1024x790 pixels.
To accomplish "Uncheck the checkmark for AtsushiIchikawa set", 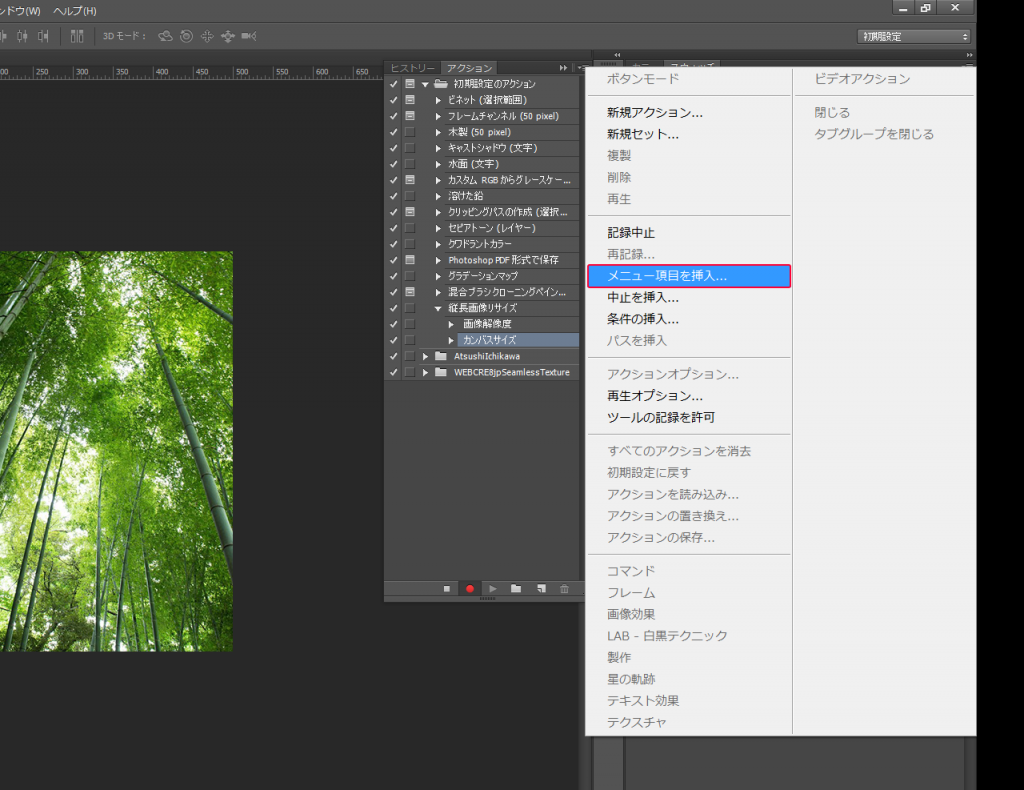I will 393,356.
